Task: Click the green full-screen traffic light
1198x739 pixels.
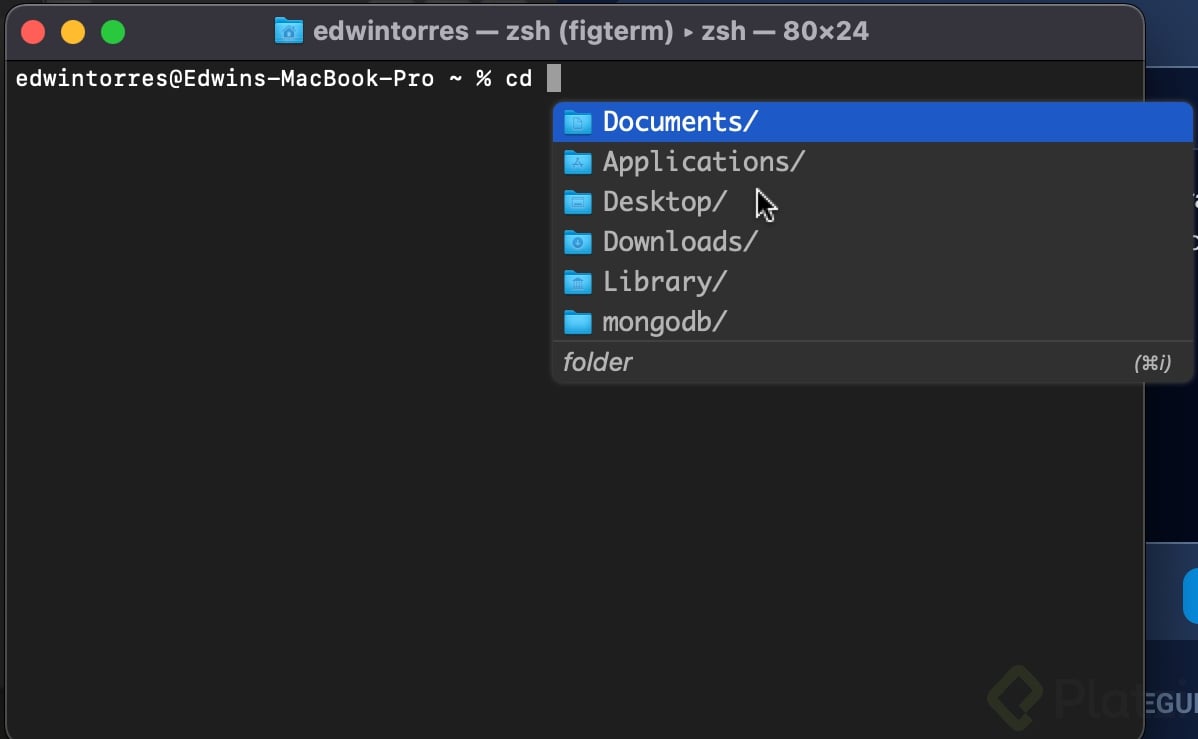Action: point(113,31)
